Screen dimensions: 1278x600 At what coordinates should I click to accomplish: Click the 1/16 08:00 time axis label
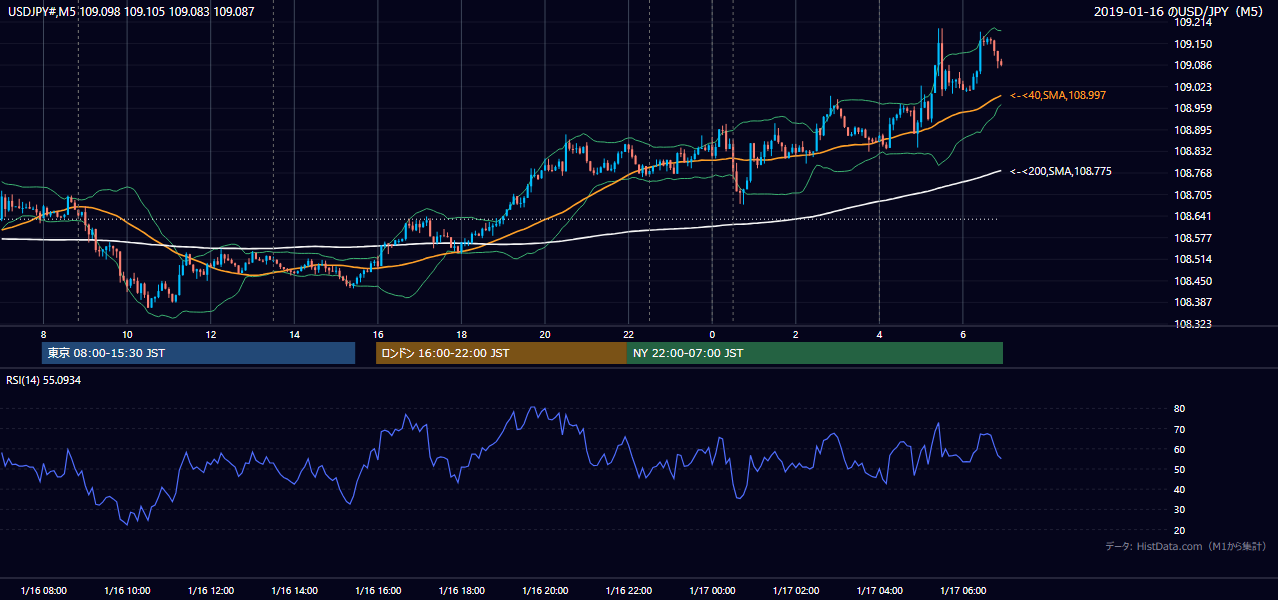[x=44, y=590]
